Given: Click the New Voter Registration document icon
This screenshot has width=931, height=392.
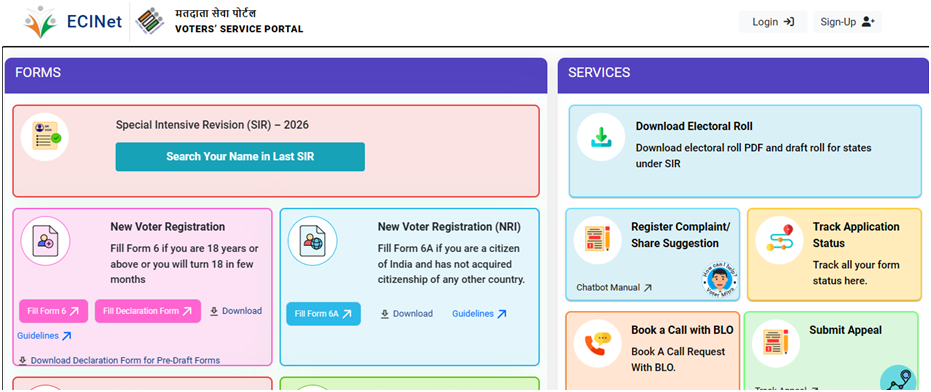Looking at the screenshot, I should pos(45,241).
